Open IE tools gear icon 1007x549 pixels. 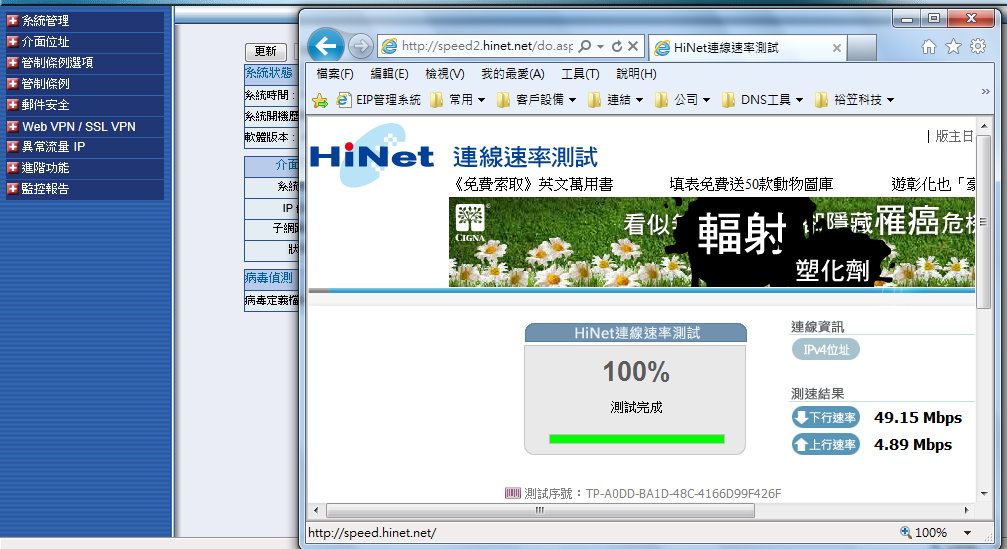[978, 46]
